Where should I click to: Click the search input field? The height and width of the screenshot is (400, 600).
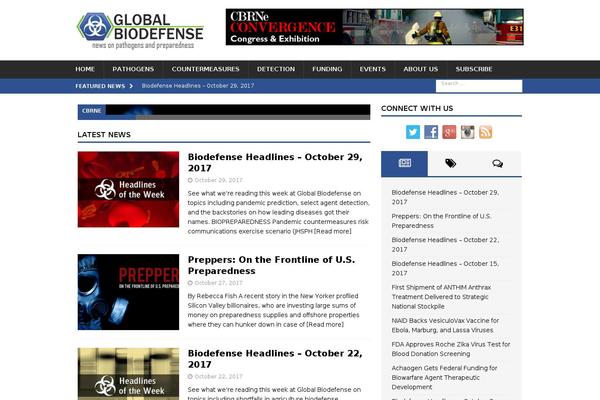[x=479, y=86]
